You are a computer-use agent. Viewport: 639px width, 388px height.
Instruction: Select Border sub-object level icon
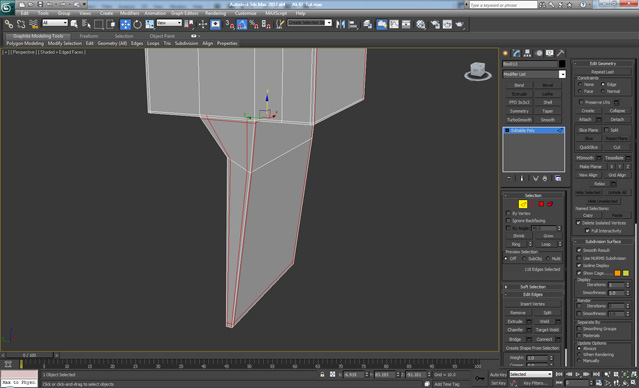coord(532,204)
